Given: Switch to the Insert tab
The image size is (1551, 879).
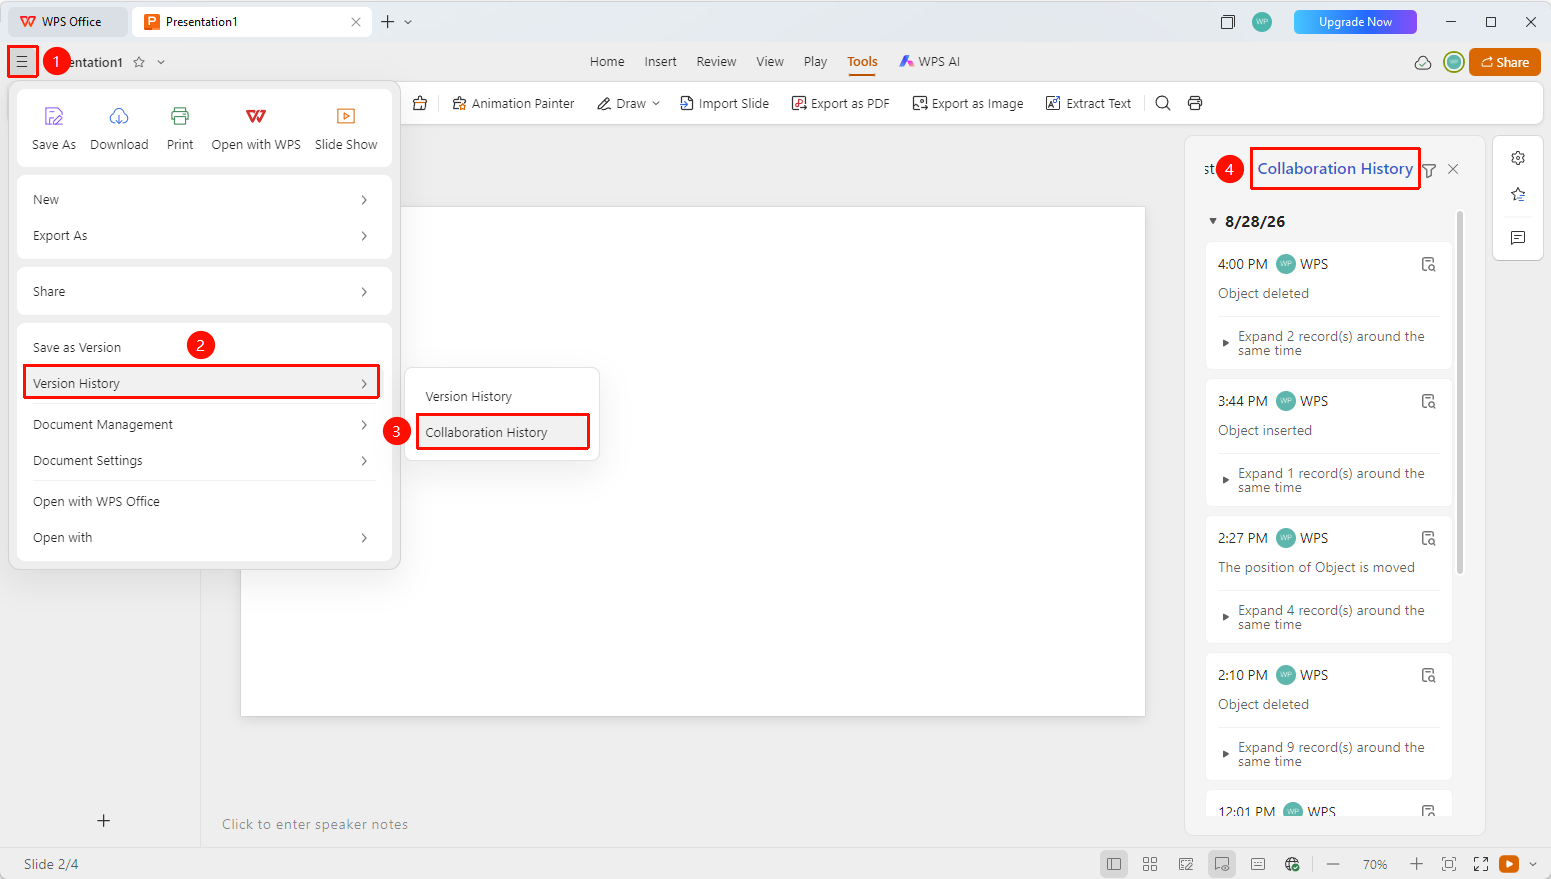Looking at the screenshot, I should [x=660, y=62].
